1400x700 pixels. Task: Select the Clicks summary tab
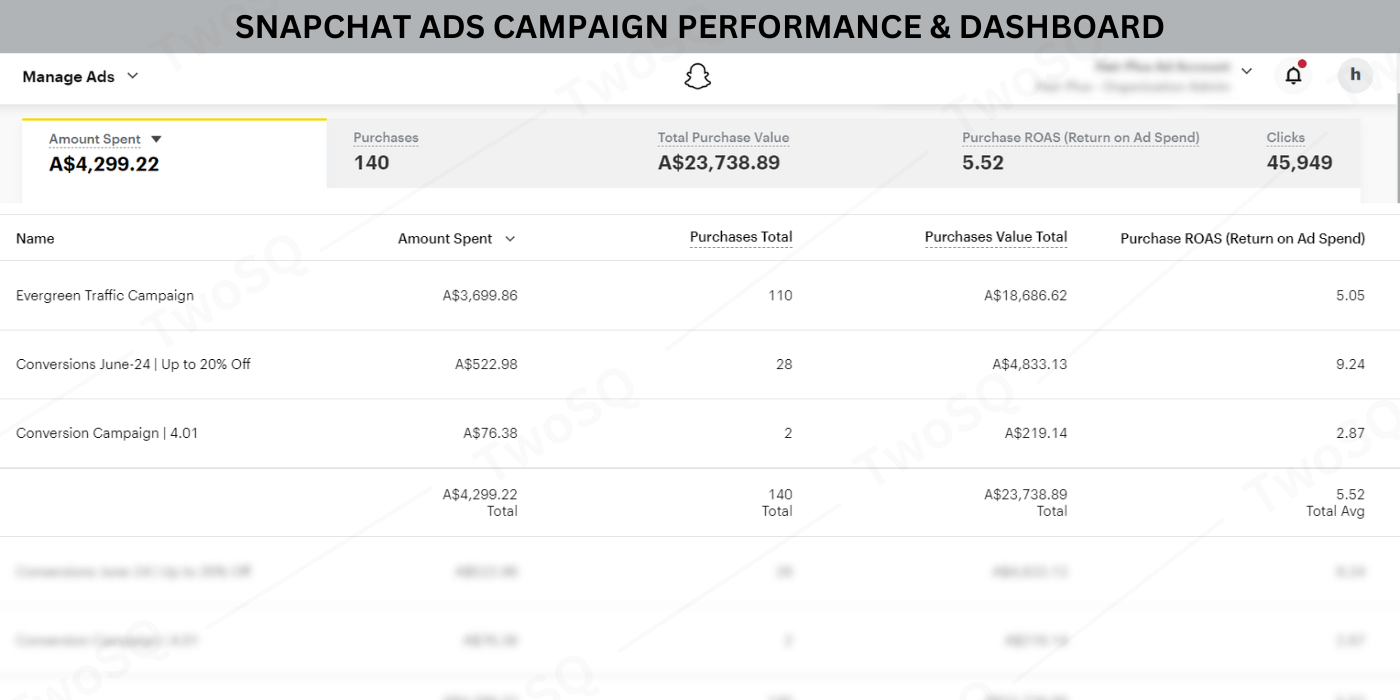1299,152
